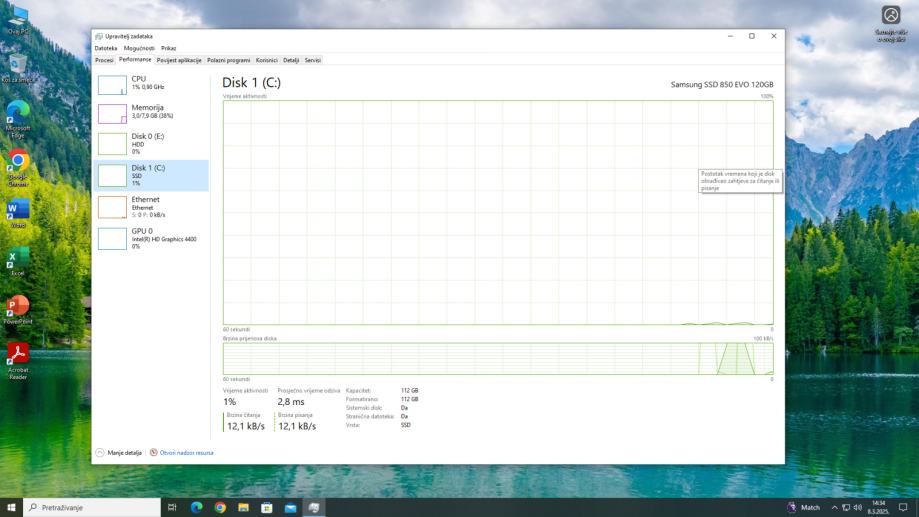Open the Word desktop shortcut
Viewport: 919px width, 517px height.
click(18, 213)
